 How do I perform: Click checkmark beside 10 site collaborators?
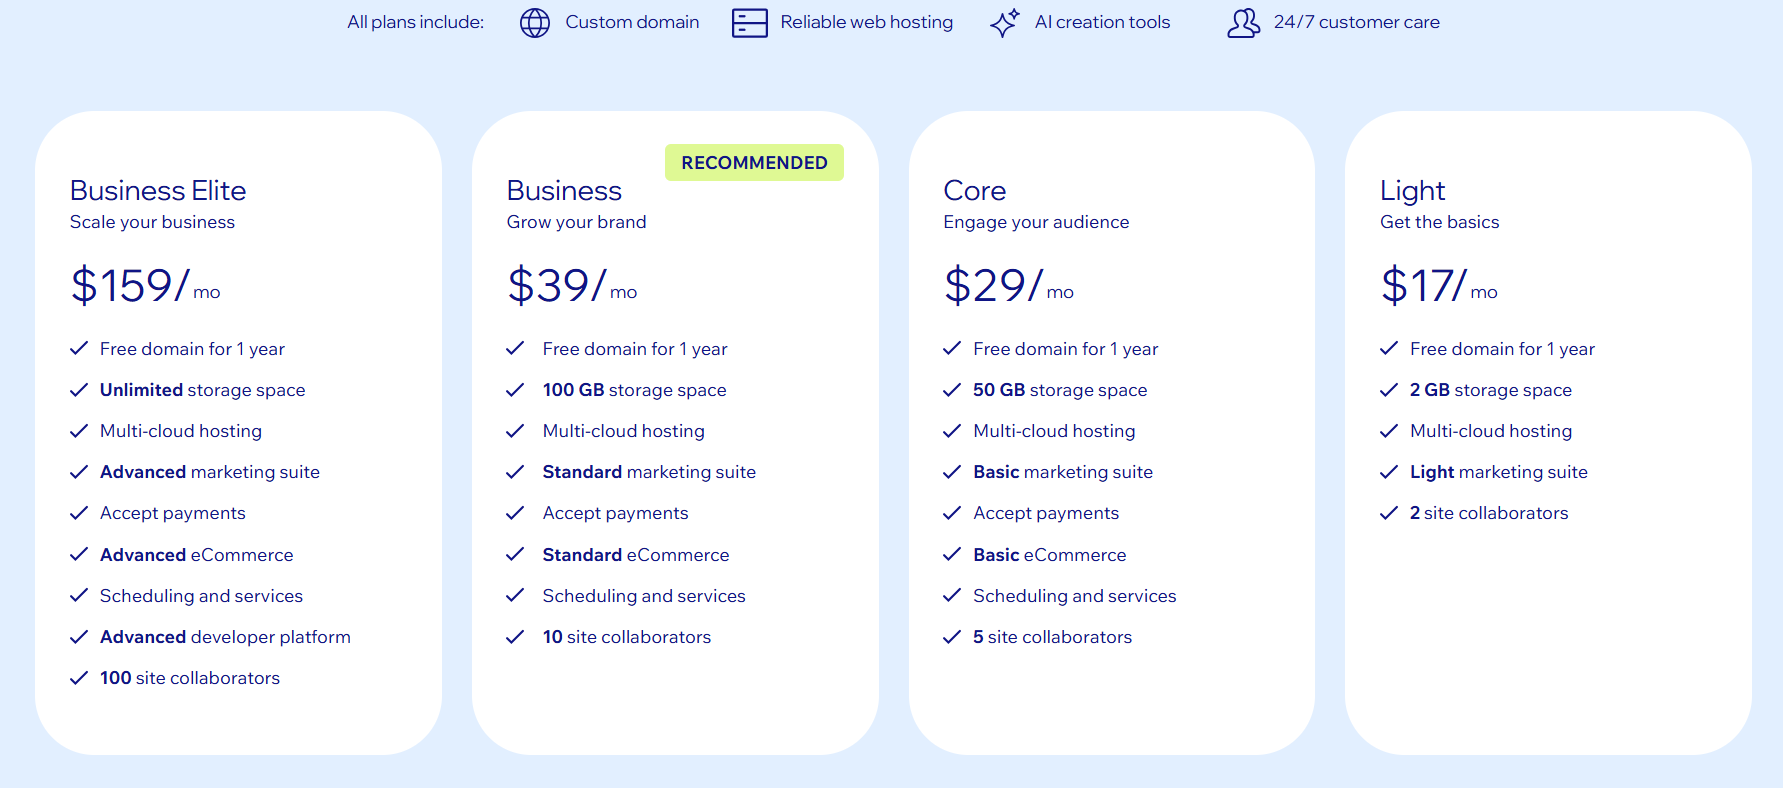click(x=515, y=637)
